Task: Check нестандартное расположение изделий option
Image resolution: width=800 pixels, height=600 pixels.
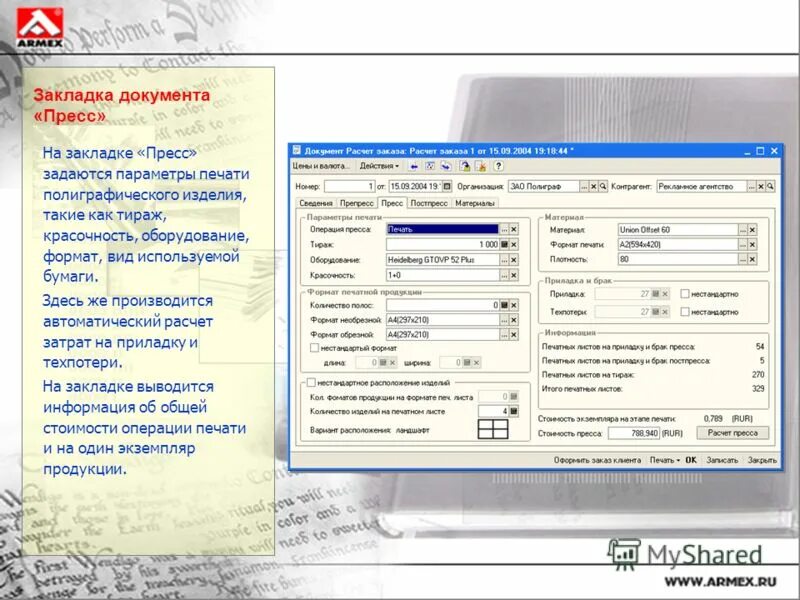Action: point(310,382)
